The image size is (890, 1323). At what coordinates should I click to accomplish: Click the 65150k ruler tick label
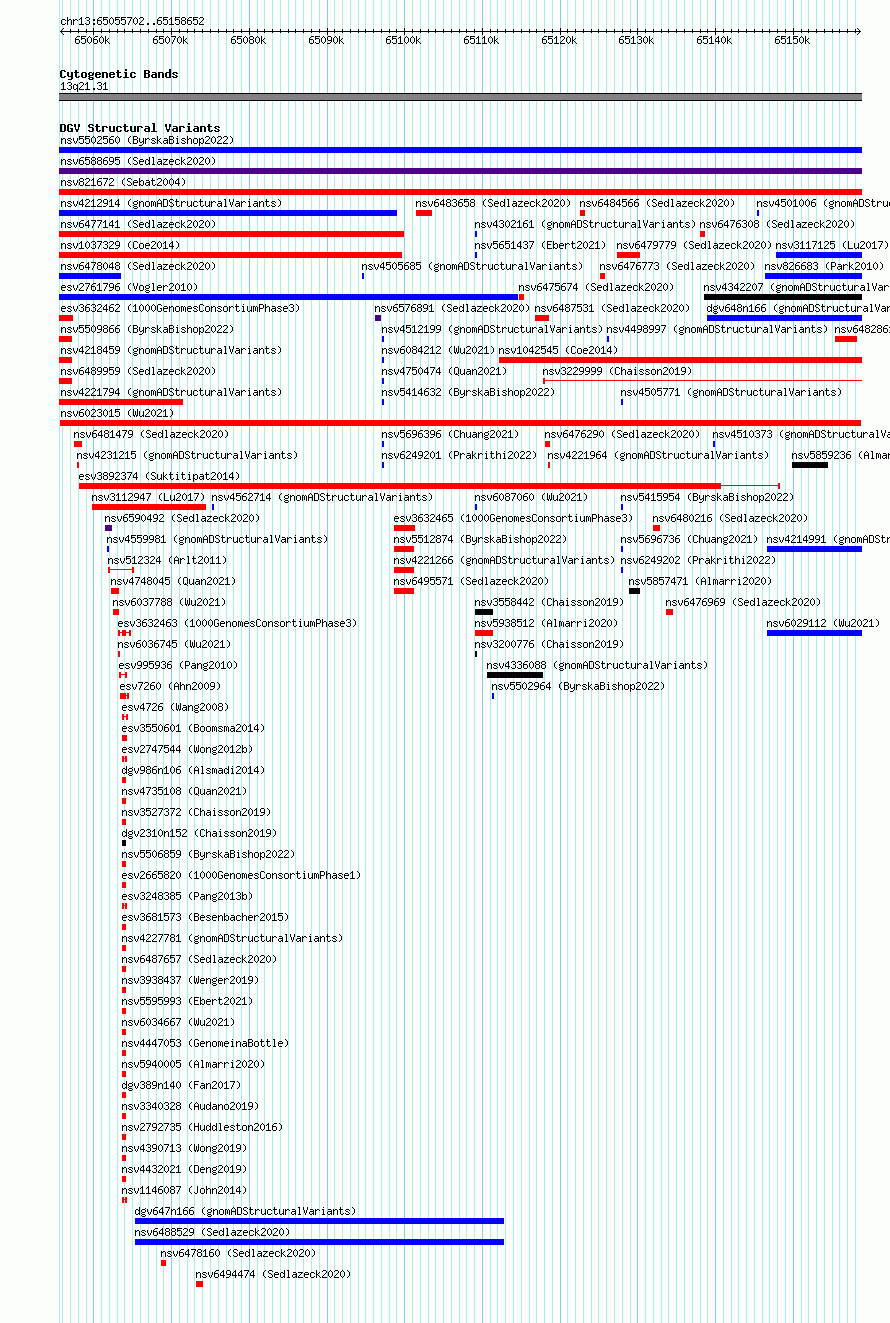(792, 40)
